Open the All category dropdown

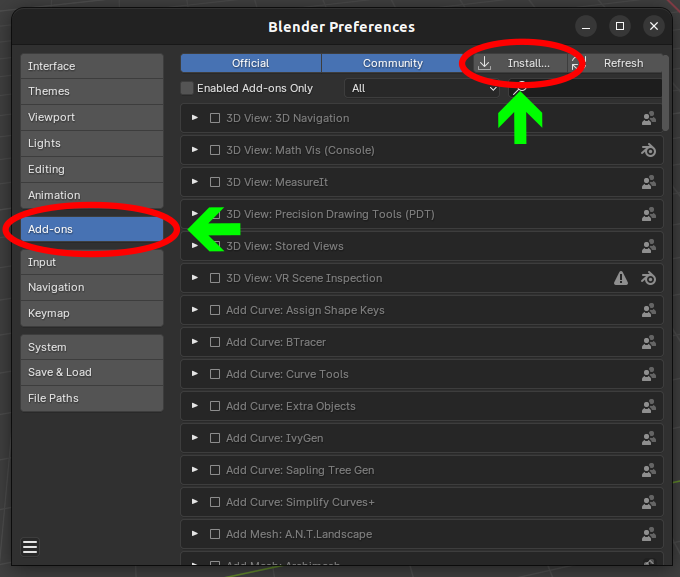pos(422,88)
